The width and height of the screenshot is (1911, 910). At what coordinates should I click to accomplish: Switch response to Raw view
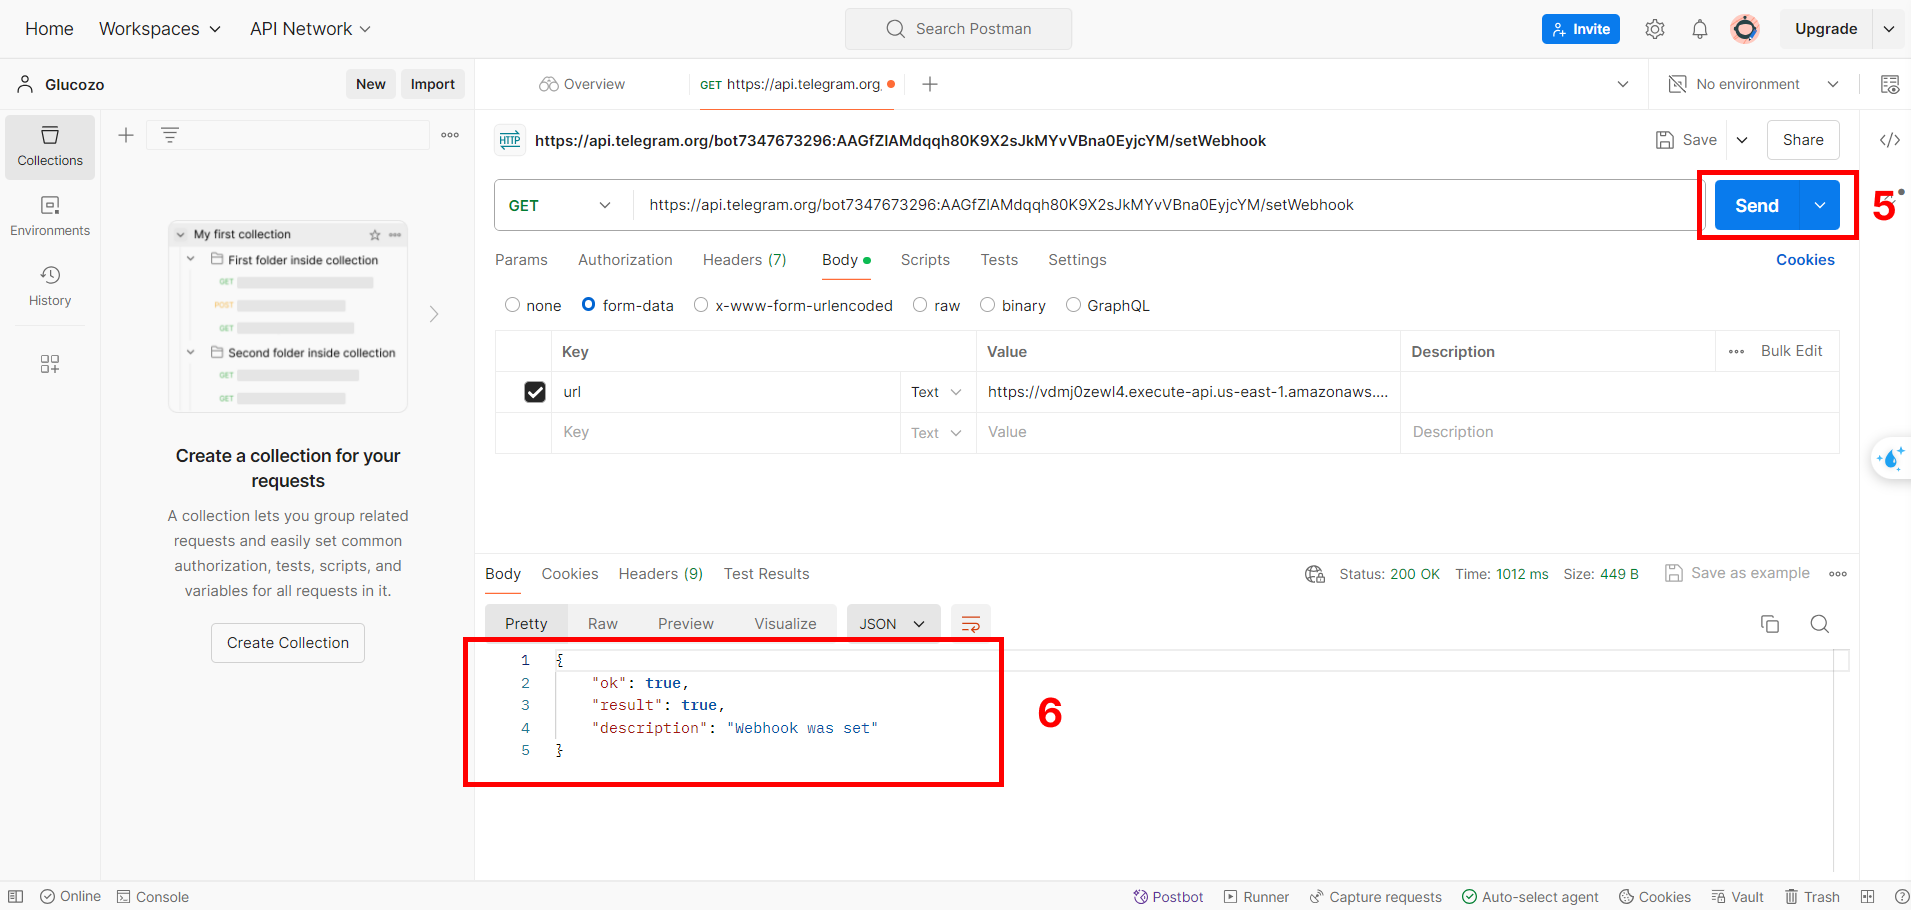[603, 624]
